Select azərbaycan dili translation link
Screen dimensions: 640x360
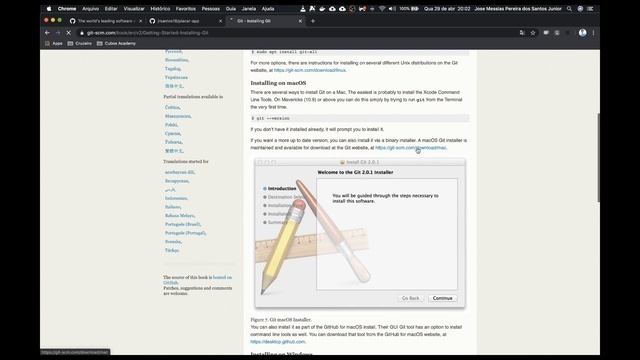[180, 172]
